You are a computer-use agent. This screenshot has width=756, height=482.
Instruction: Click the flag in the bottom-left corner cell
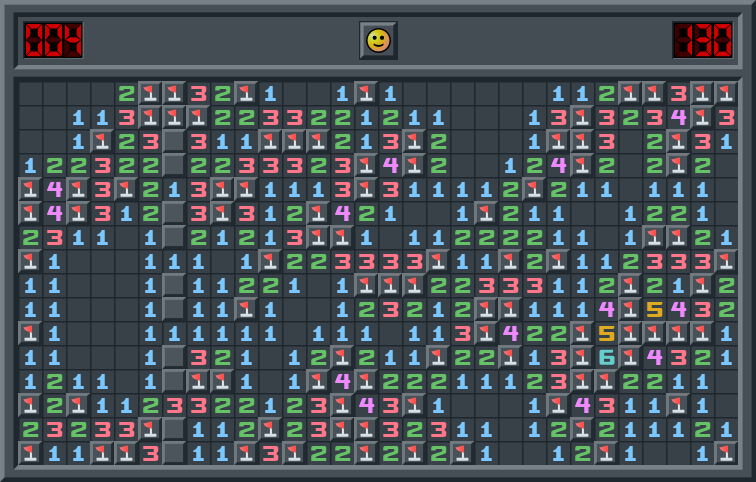tap(30, 453)
